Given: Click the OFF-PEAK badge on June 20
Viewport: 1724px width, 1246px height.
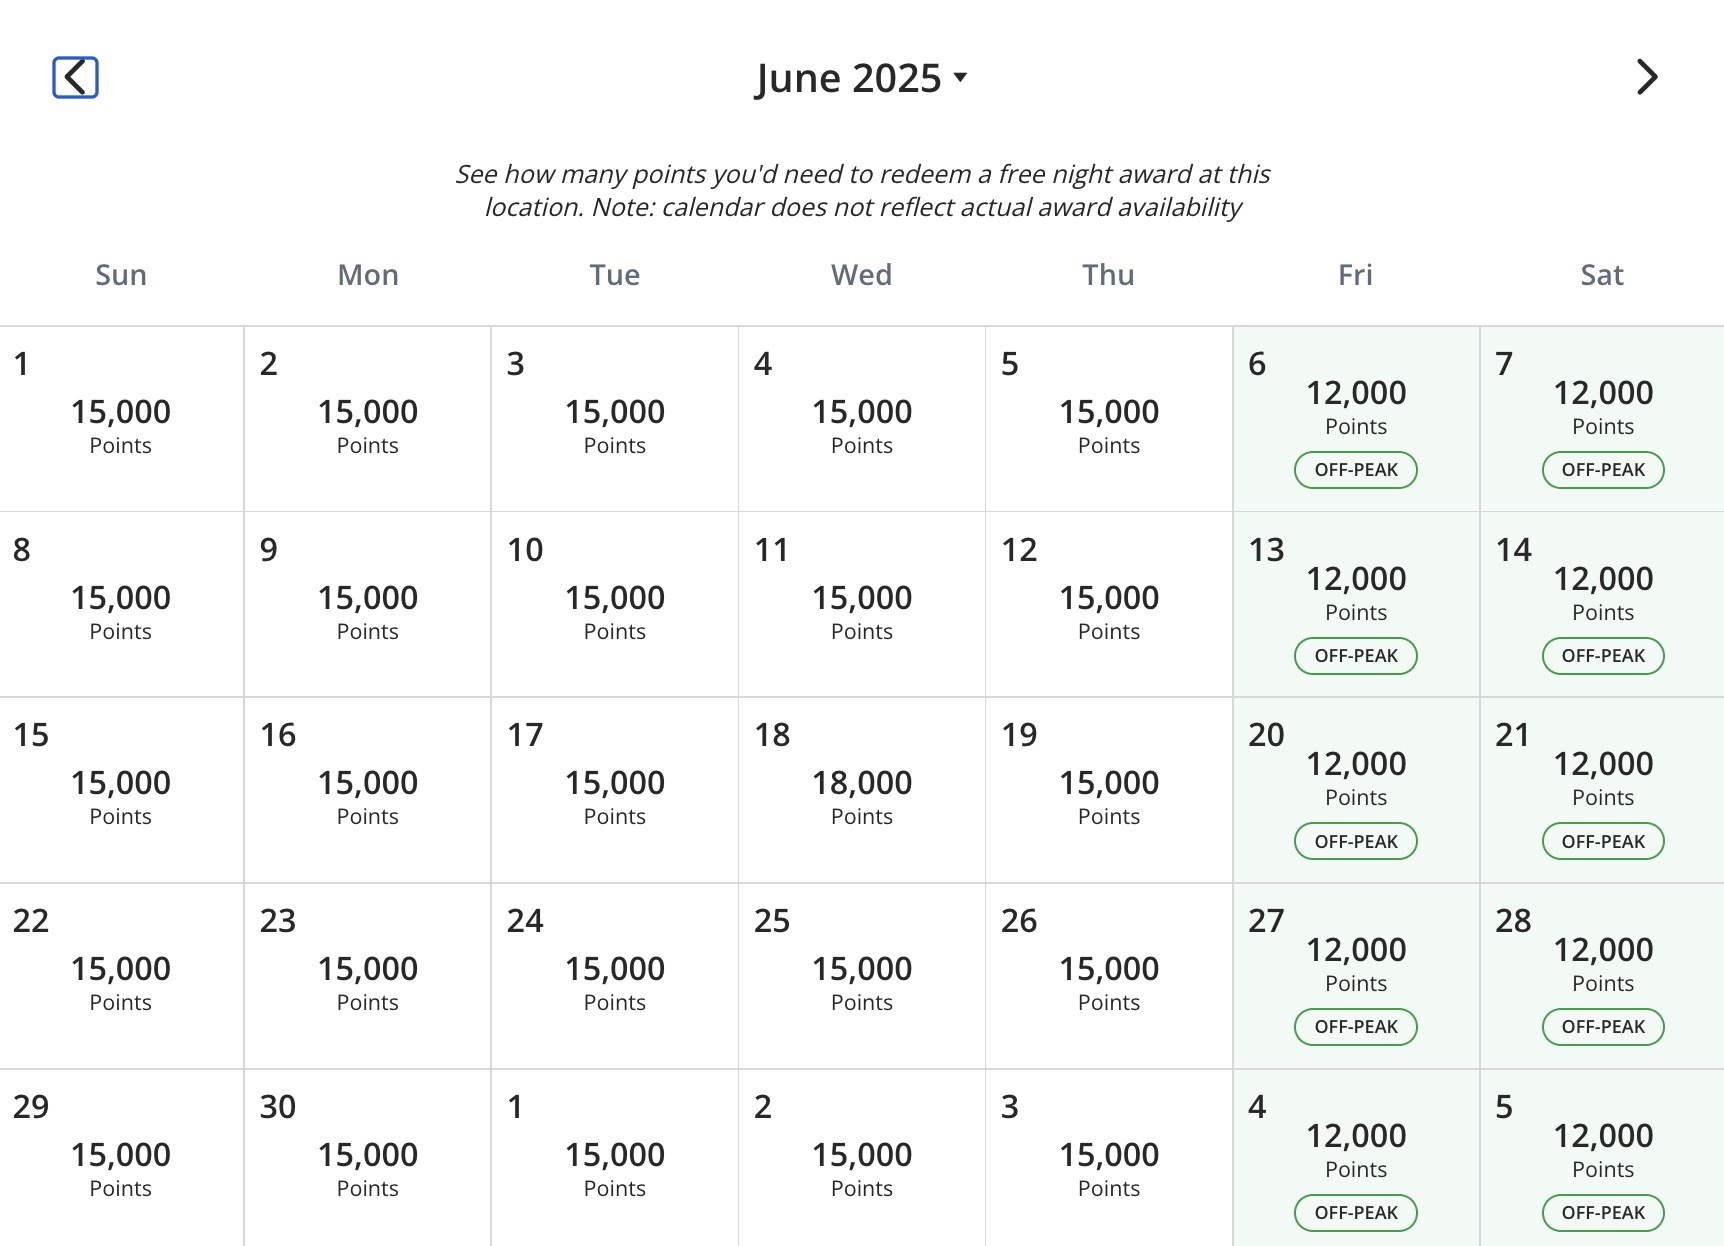Looking at the screenshot, I should (x=1355, y=841).
